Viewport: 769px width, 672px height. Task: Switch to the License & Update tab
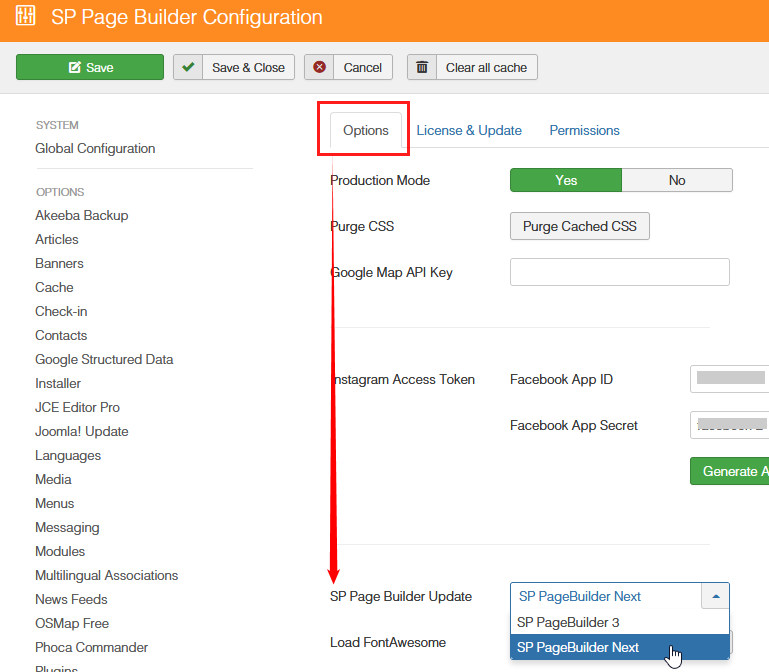[x=469, y=130]
